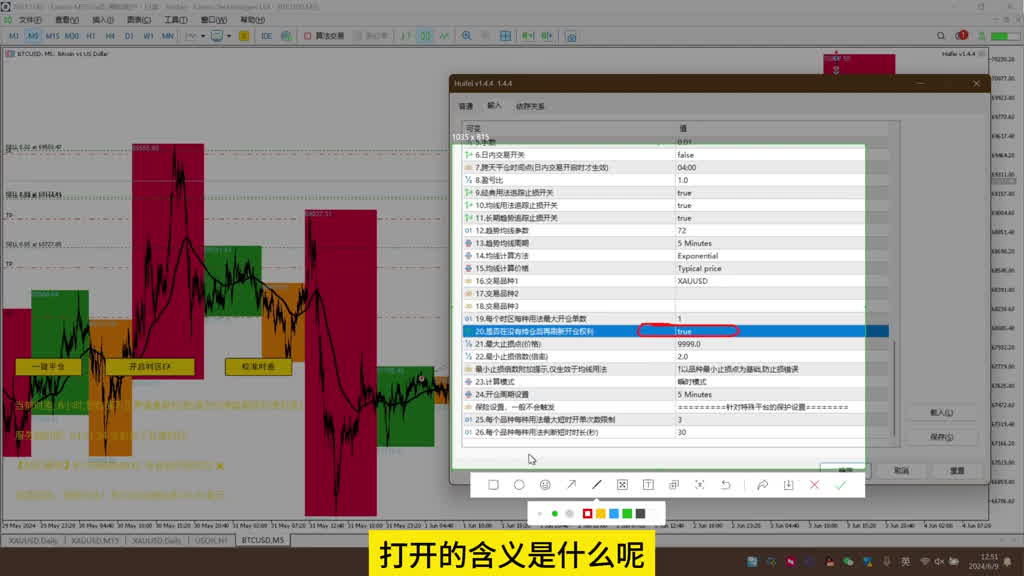Select the ellipse annotation tool
Image resolution: width=1024 pixels, height=576 pixels.
click(520, 485)
